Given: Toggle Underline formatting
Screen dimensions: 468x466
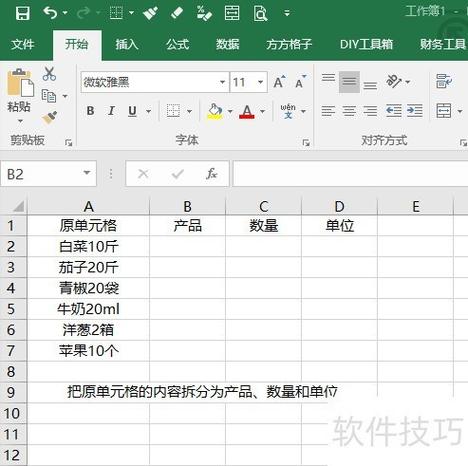Looking at the screenshot, I should [x=132, y=111].
